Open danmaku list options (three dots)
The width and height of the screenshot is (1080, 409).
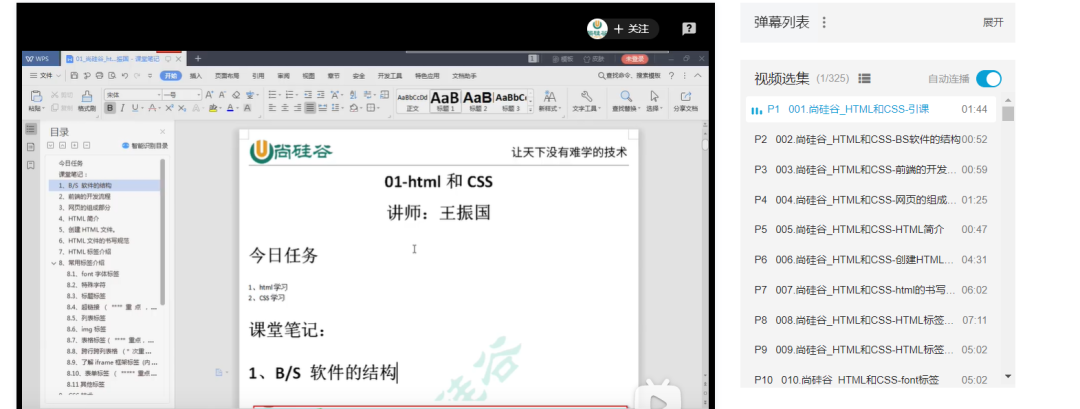[824, 23]
